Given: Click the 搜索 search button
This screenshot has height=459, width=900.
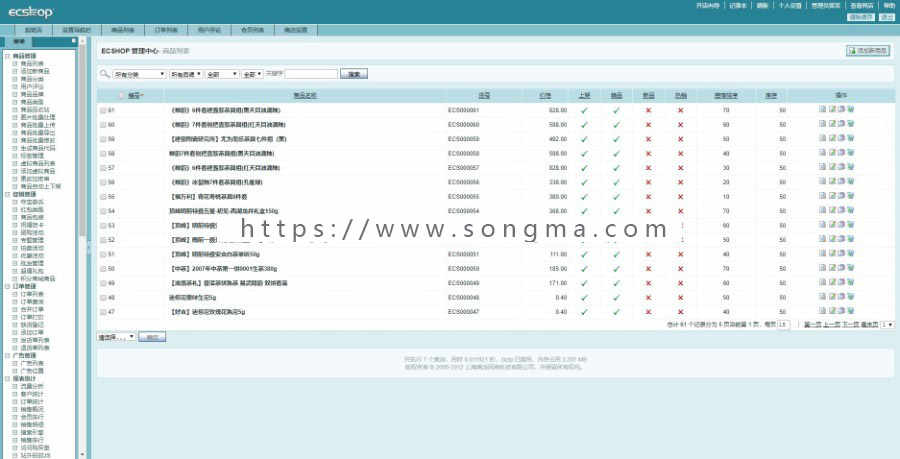Looking at the screenshot, I should coord(354,75).
